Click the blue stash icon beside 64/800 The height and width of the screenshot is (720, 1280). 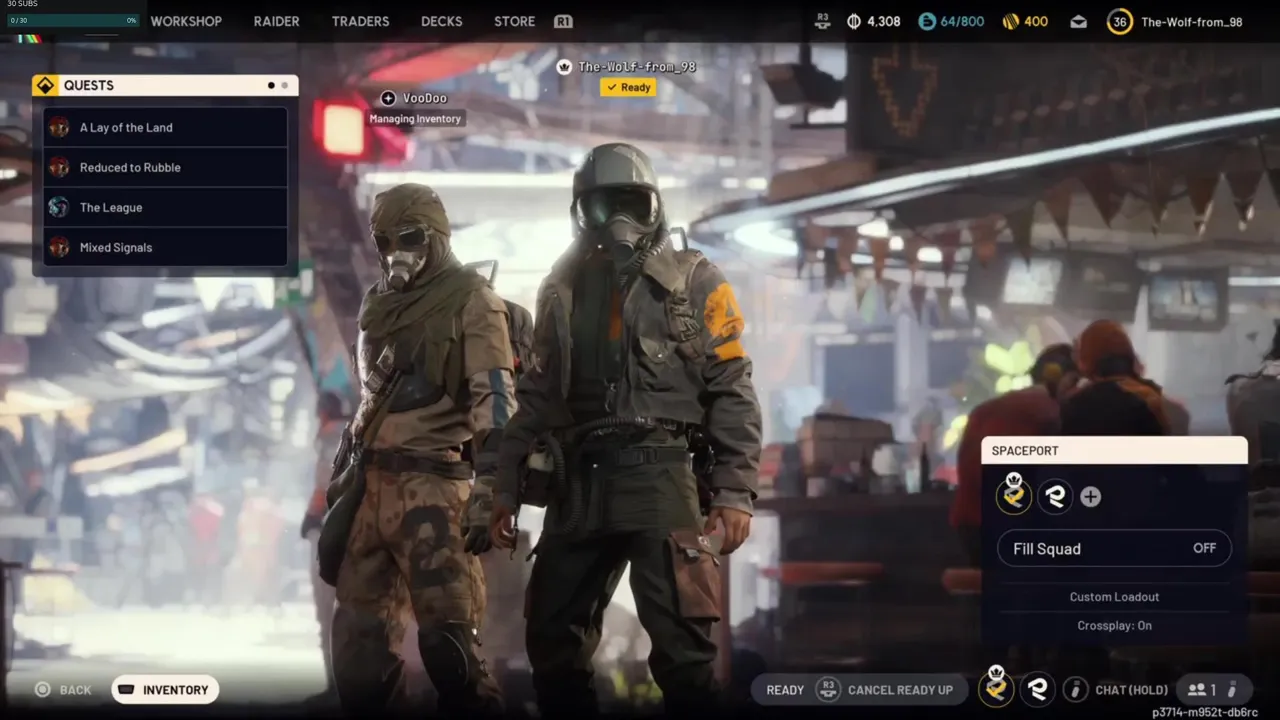click(927, 21)
